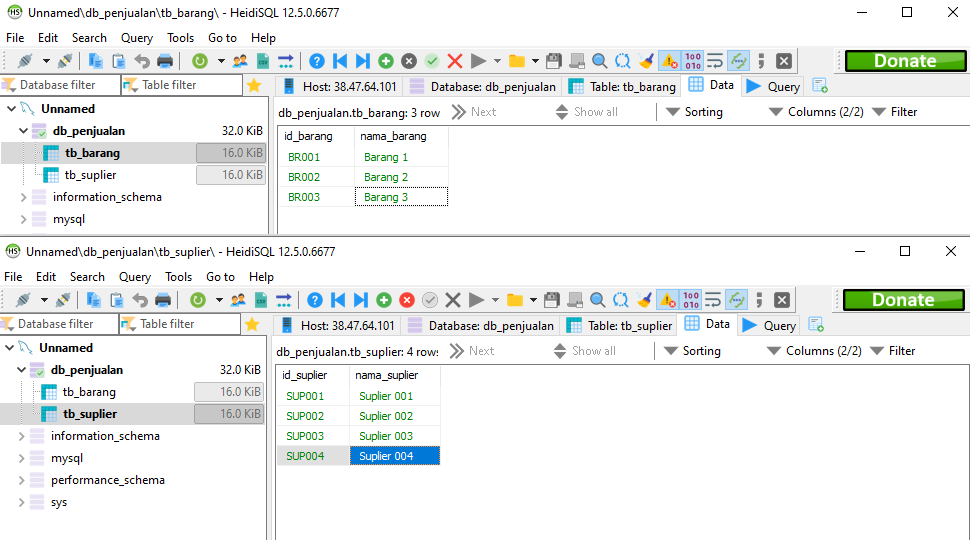Click Table filter field in bottom window
970x540 pixels.
coord(180,324)
